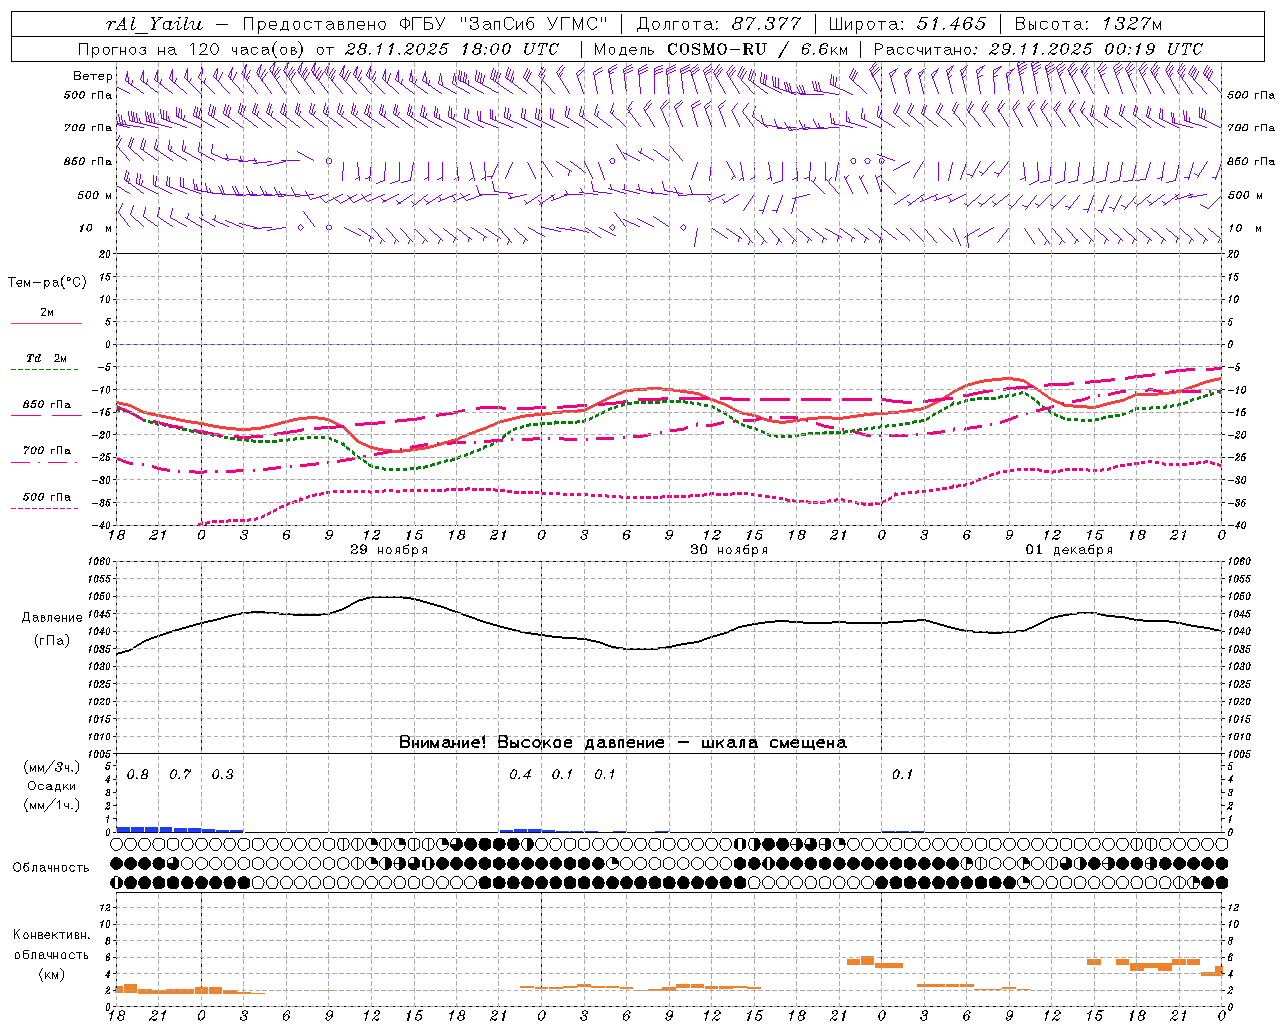This screenshot has width=1280, height=1024.
Task: Select the Облачность row label
Action: tap(51, 867)
